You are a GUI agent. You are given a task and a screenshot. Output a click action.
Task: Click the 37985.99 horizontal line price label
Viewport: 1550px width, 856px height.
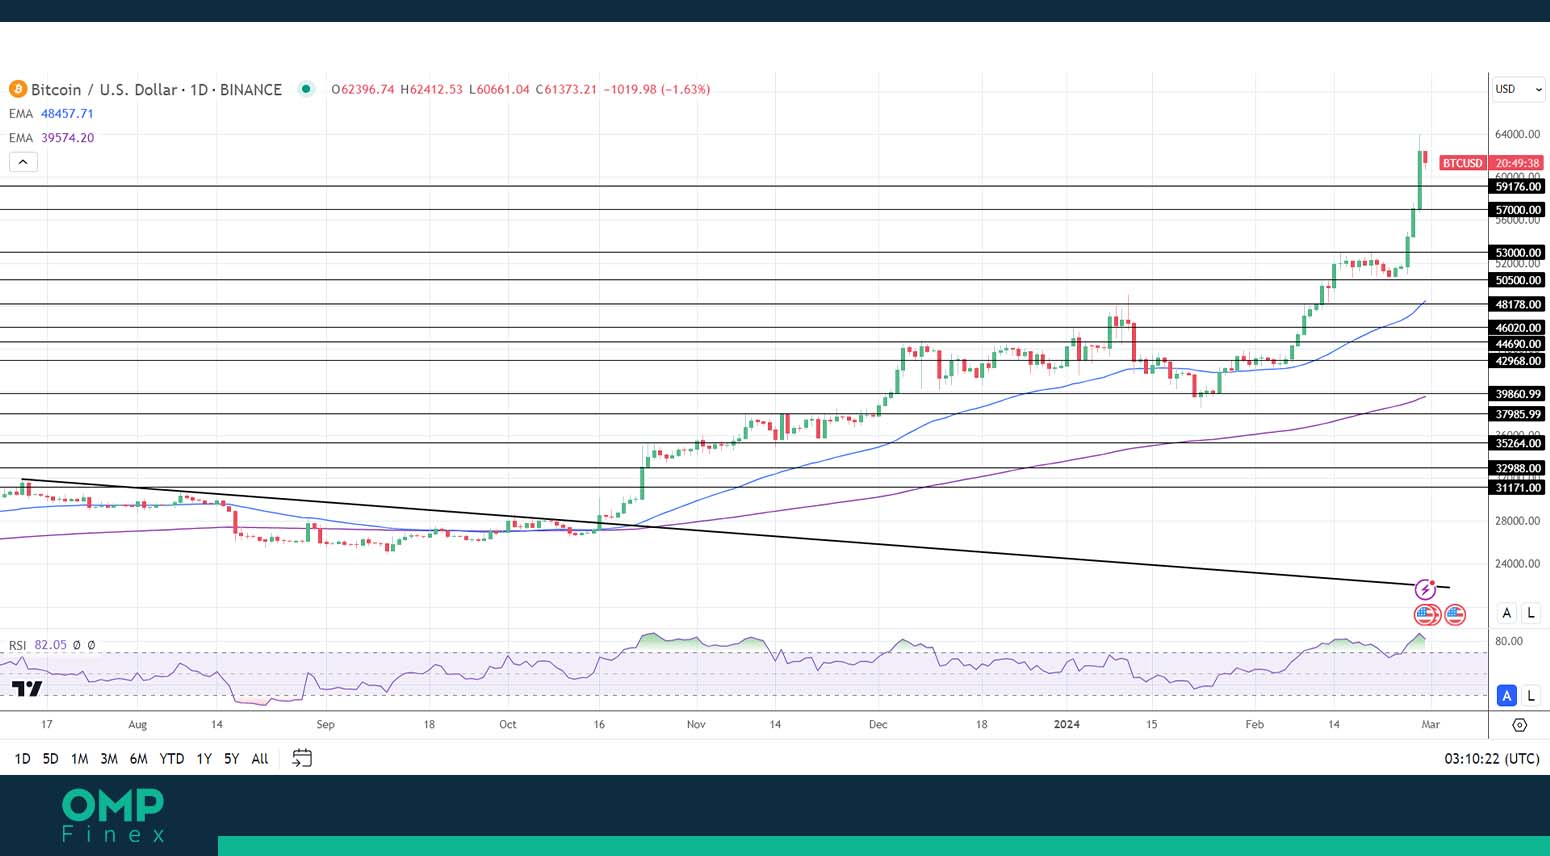[1518, 414]
